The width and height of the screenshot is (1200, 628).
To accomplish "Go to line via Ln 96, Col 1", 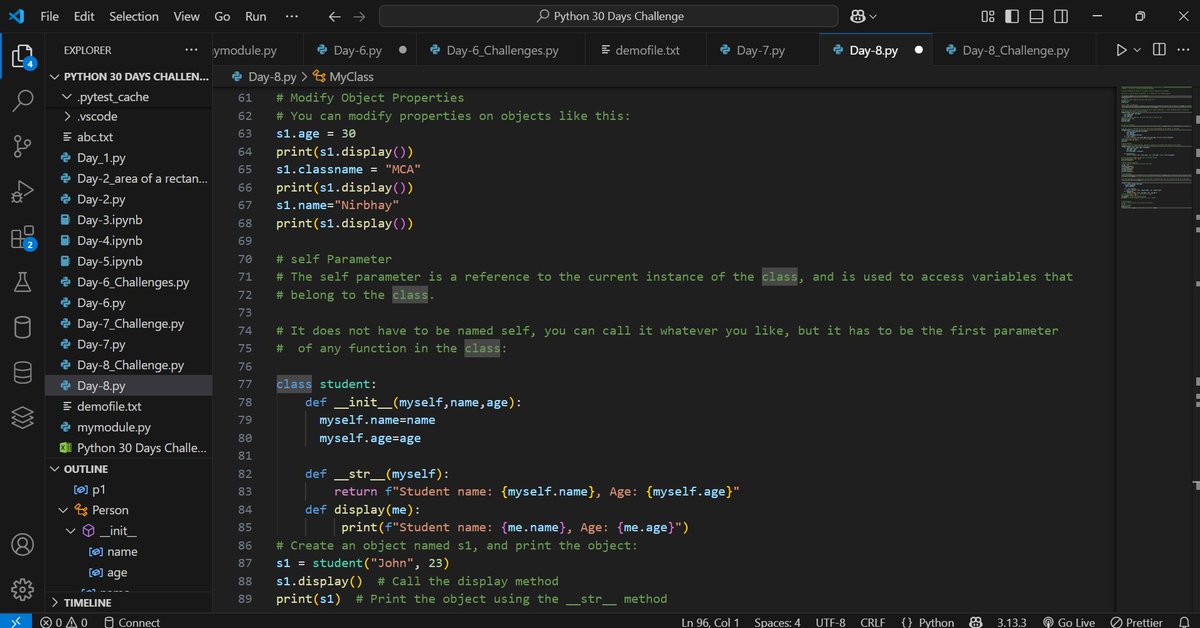I will pos(710,622).
